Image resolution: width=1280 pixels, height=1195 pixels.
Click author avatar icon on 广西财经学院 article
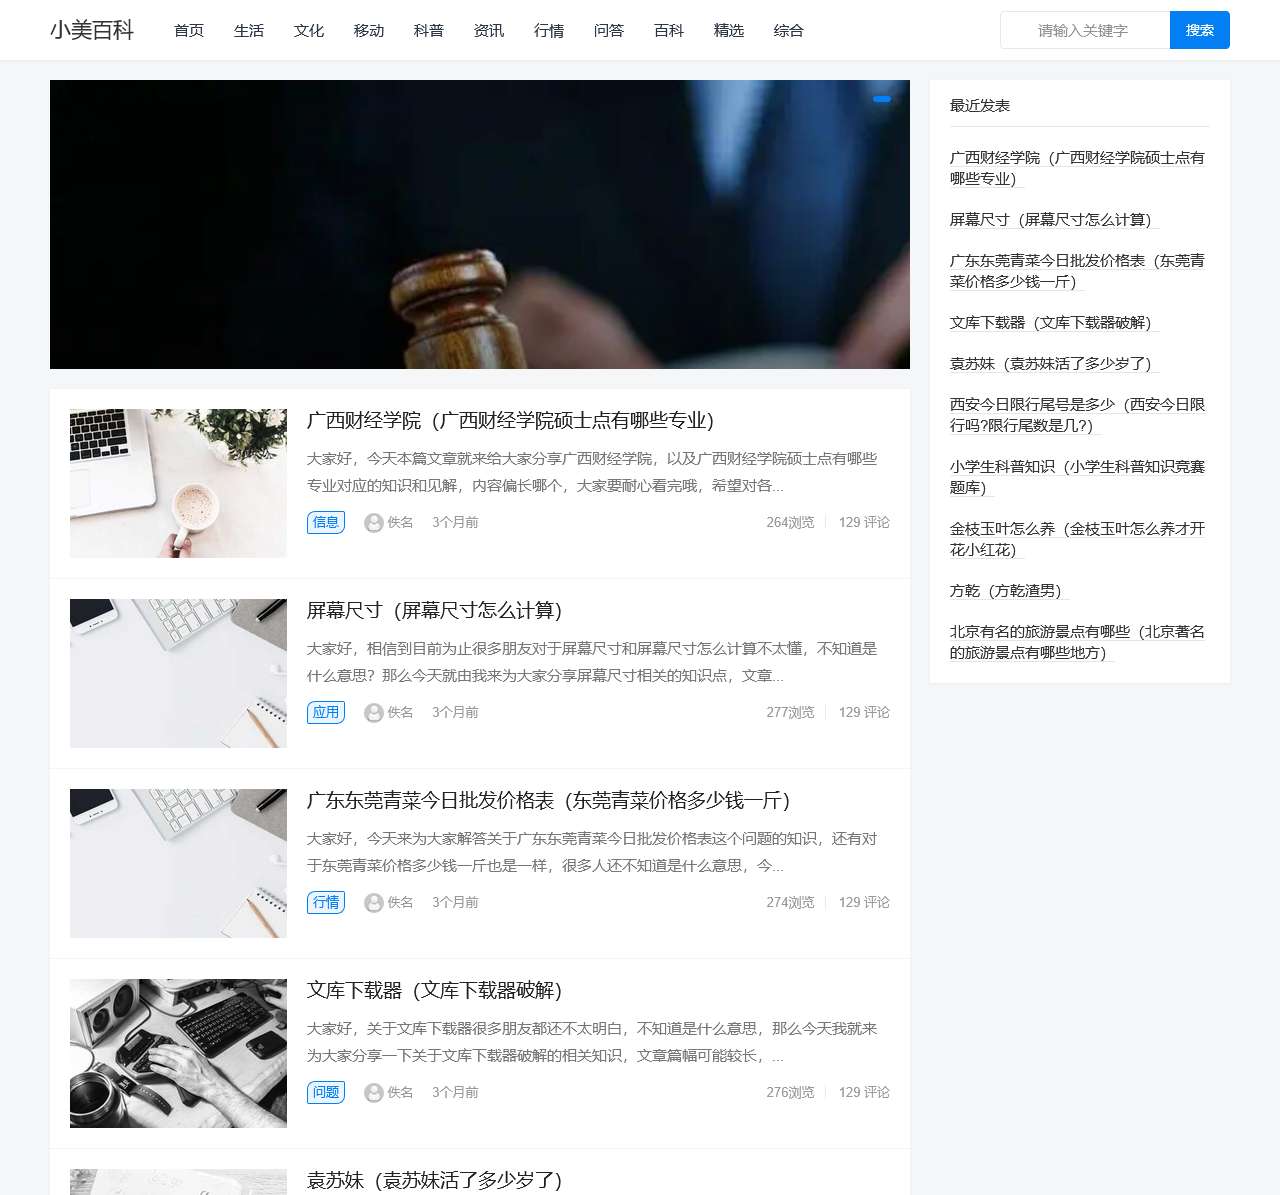click(374, 523)
